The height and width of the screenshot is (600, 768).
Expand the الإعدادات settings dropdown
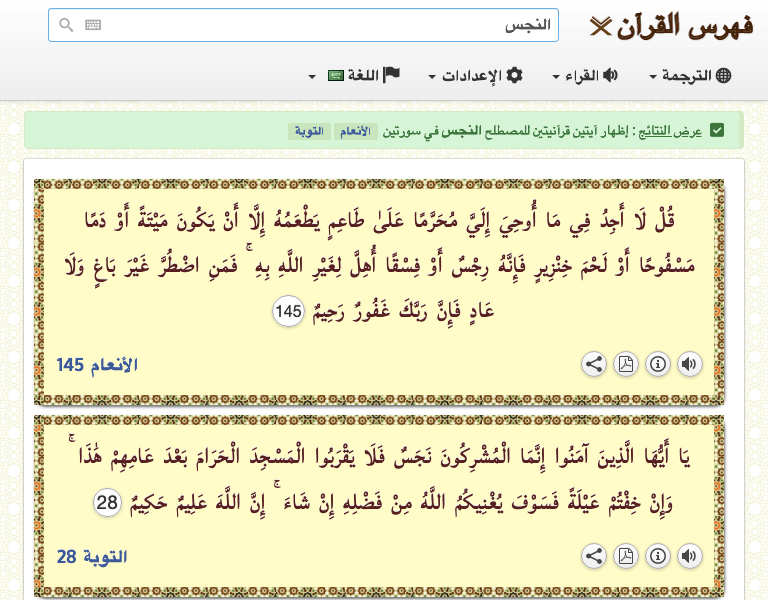pos(476,76)
